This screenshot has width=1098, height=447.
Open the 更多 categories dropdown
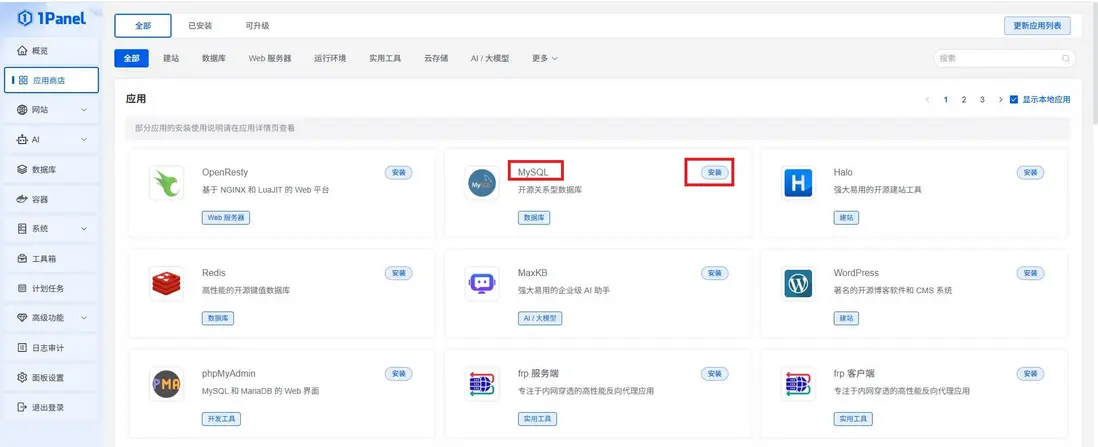pyautogui.click(x=544, y=58)
